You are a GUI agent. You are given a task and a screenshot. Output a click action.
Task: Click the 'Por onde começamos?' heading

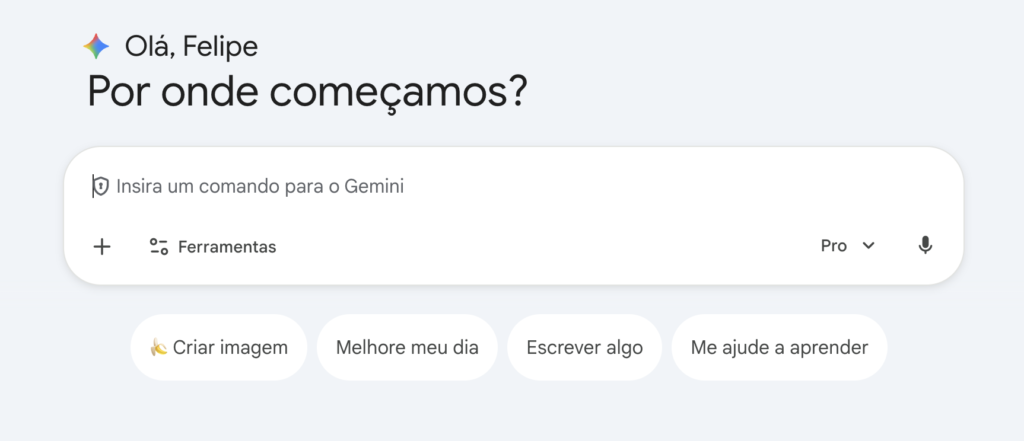(306, 92)
